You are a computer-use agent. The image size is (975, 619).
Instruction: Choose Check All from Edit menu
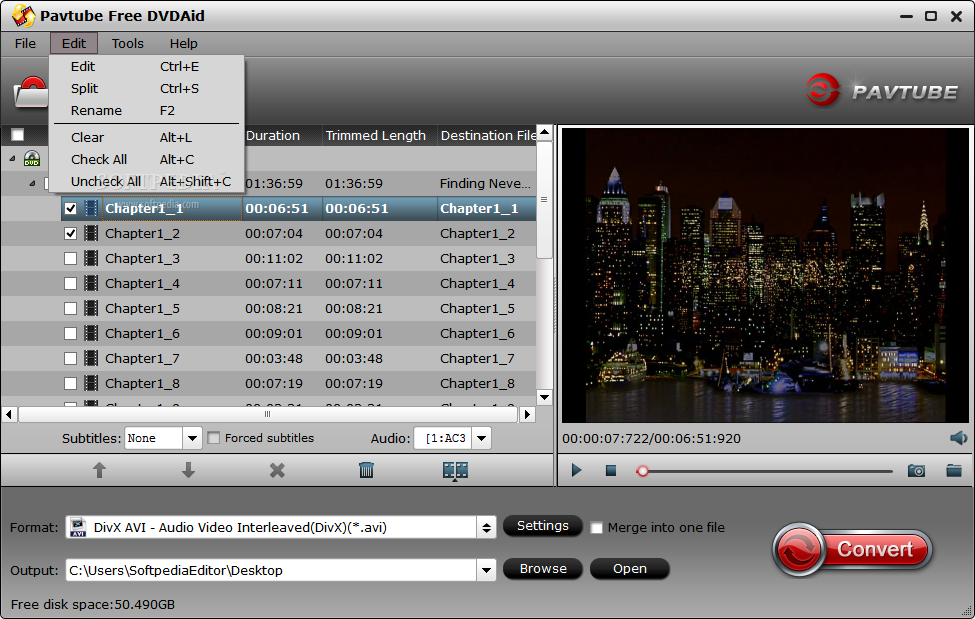(x=147, y=159)
